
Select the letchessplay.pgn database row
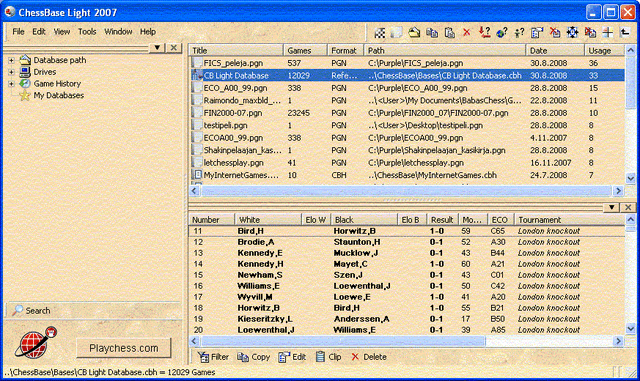(x=407, y=163)
